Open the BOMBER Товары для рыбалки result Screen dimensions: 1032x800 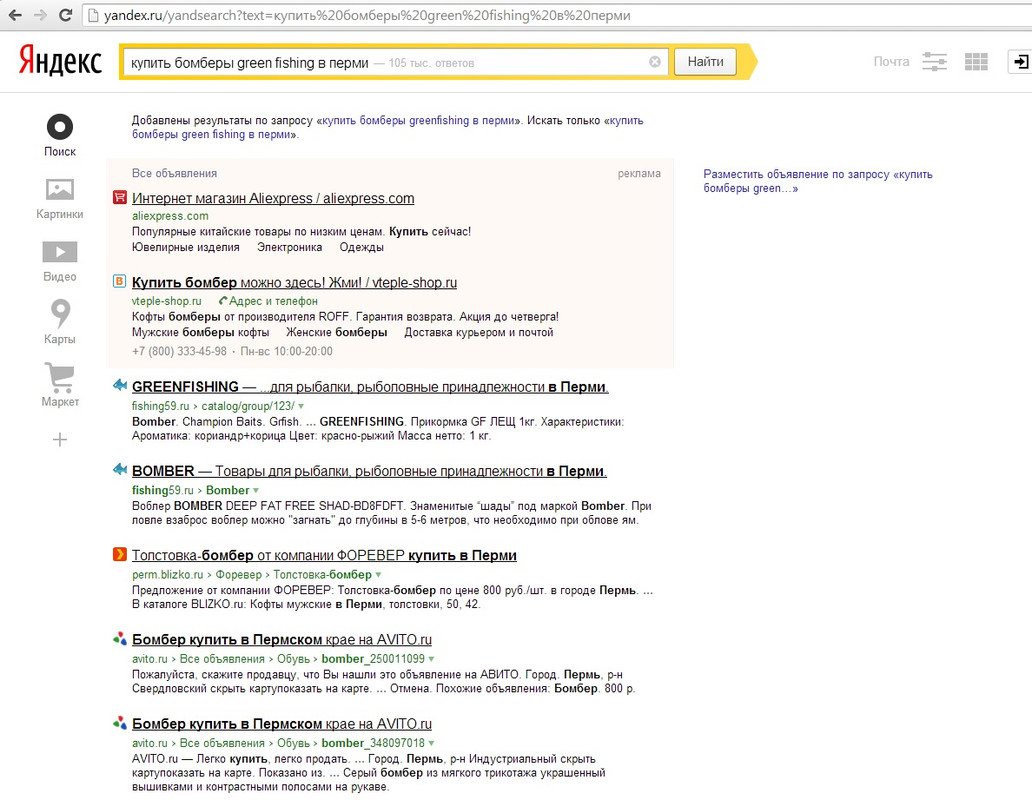tap(369, 471)
